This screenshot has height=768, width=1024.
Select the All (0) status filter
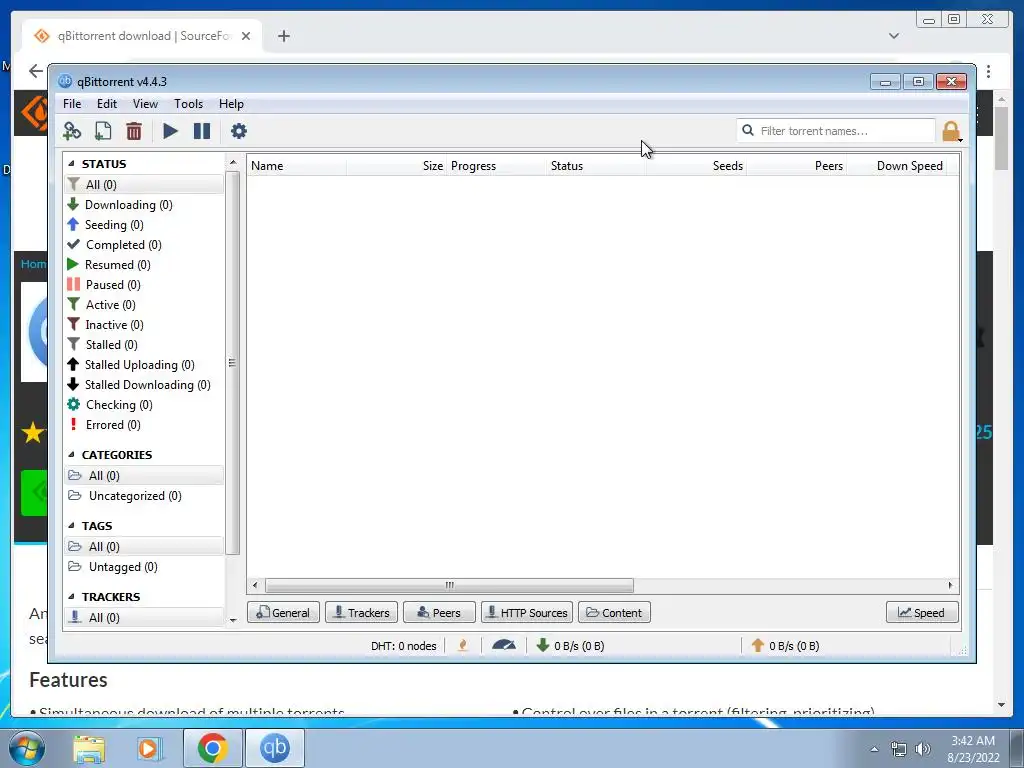pos(144,185)
